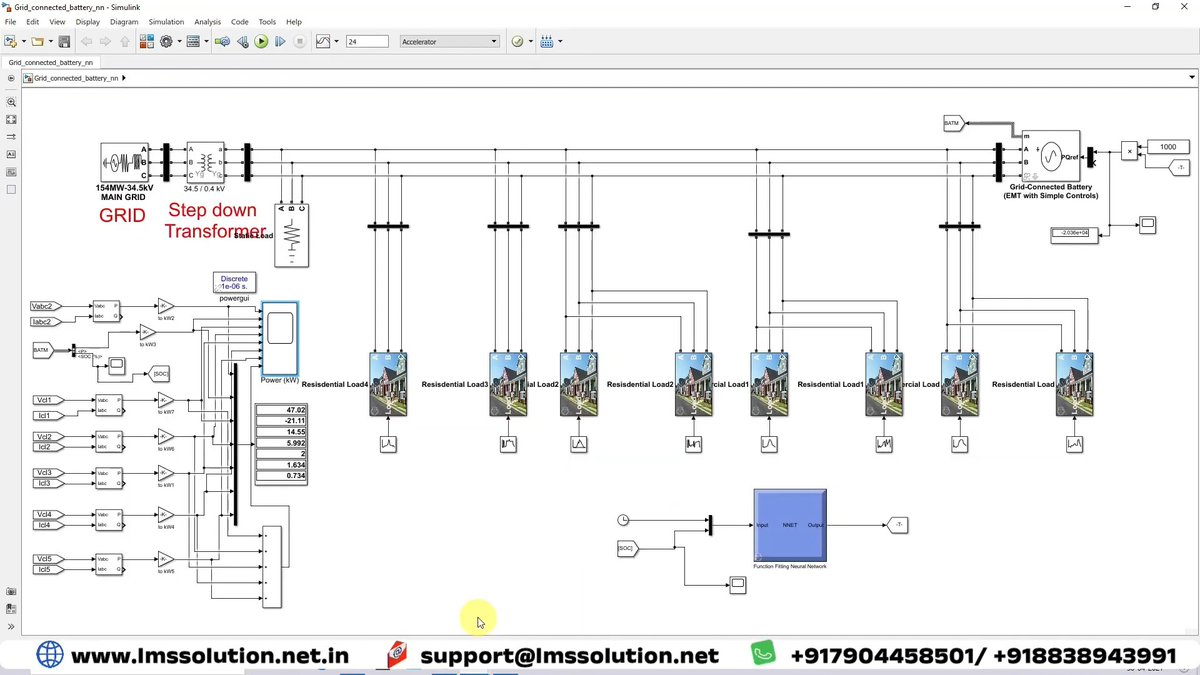Select the Resisdential Load4 house block
Image resolution: width=1200 pixels, height=675 pixels.
pos(388,384)
